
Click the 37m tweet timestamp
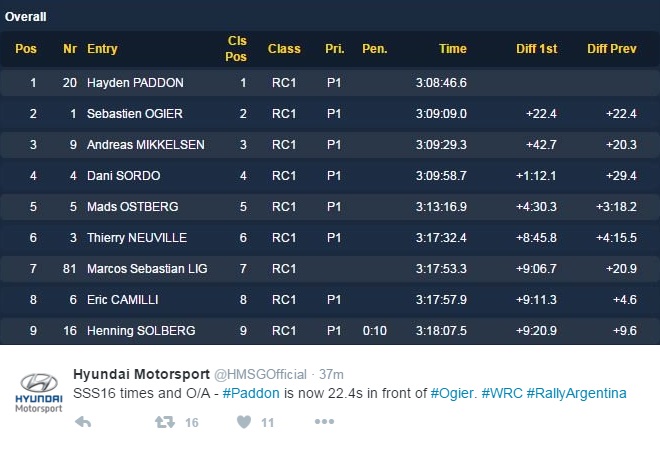coord(333,373)
